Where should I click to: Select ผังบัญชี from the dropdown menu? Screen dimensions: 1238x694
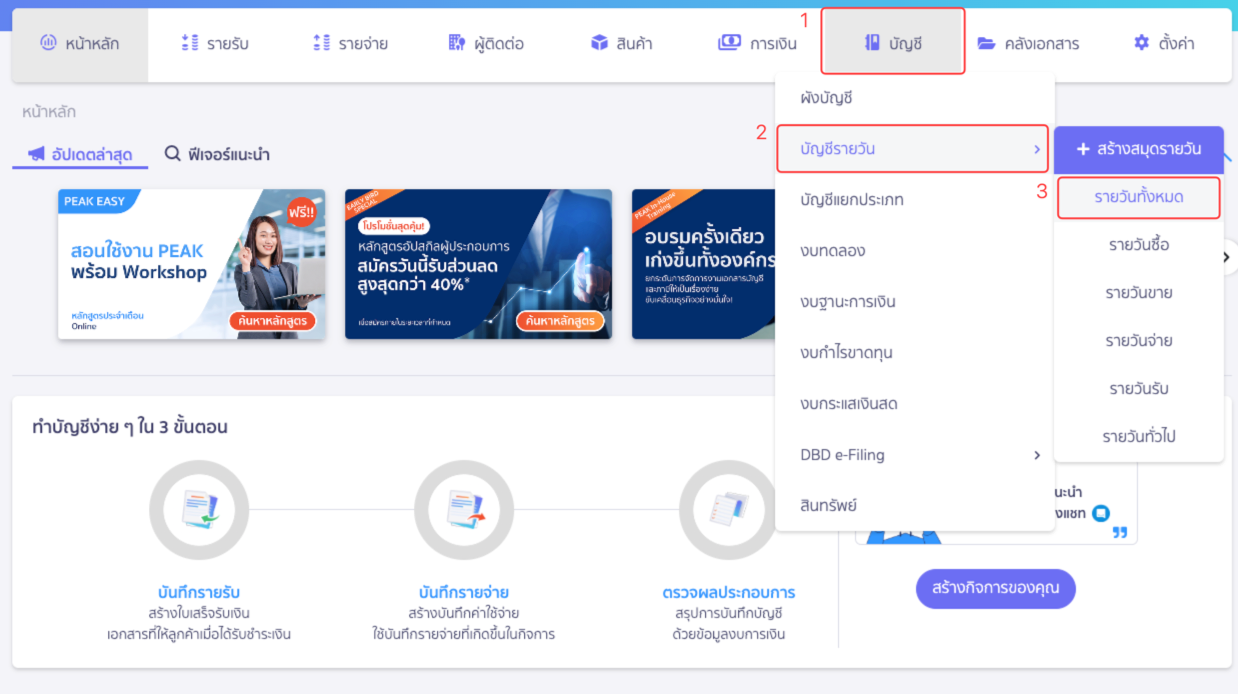tap(914, 98)
